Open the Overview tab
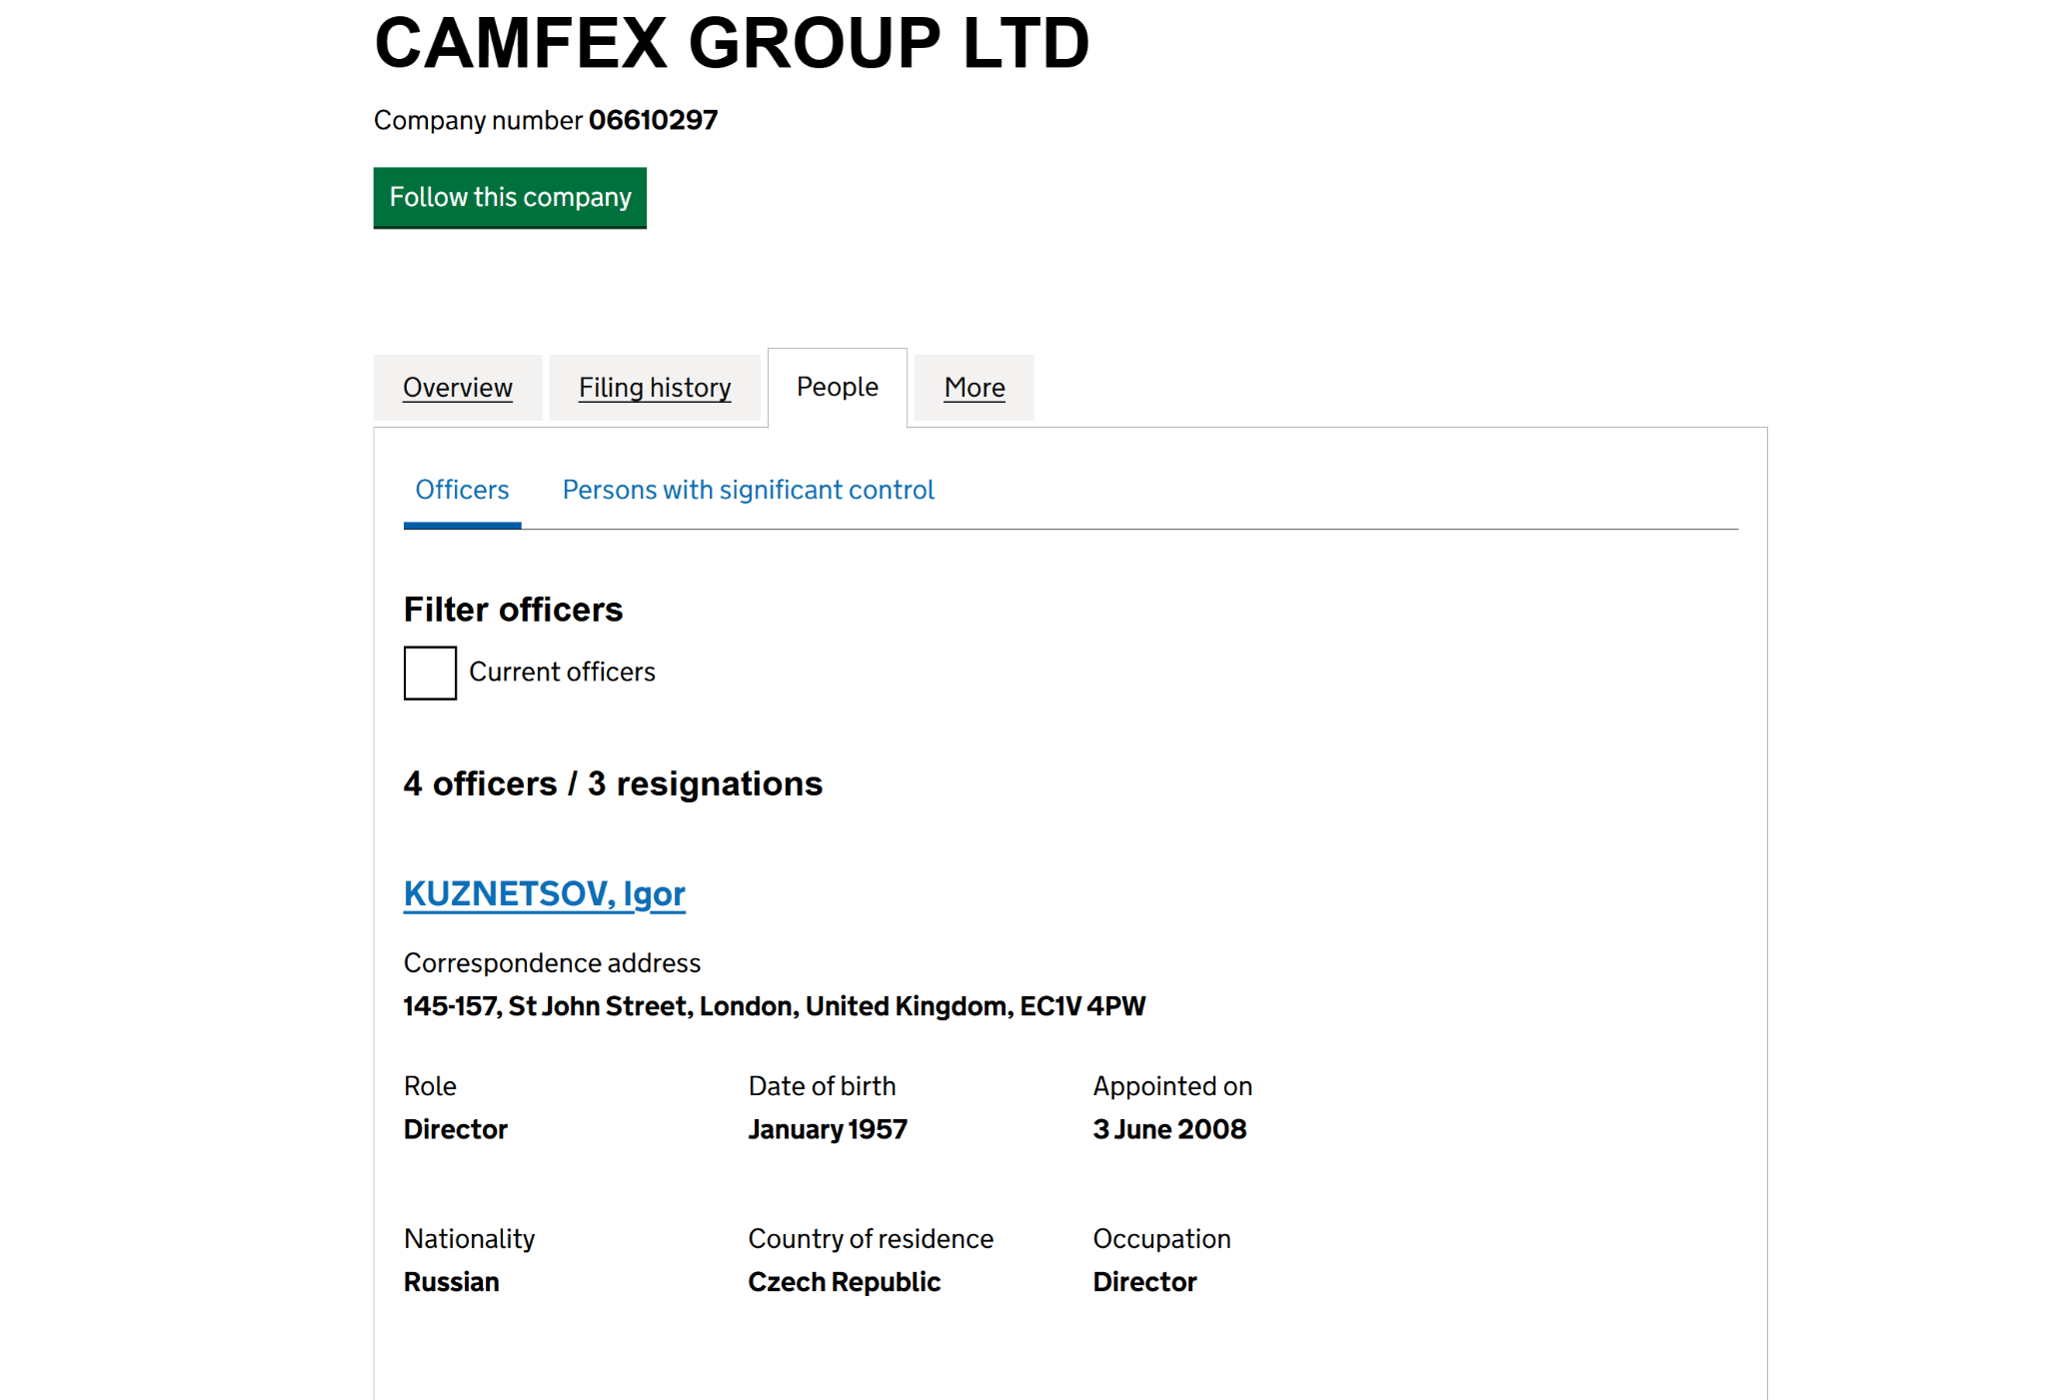2047x1400 pixels. point(457,387)
